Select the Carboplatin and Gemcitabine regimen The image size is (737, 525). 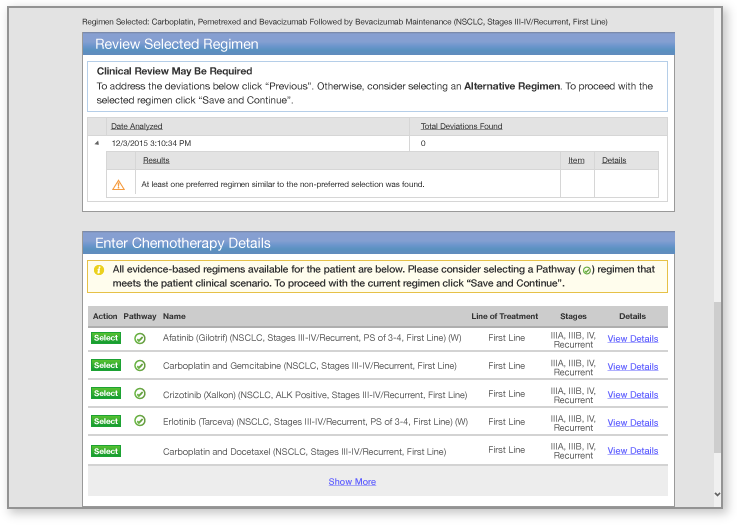[x=106, y=366]
